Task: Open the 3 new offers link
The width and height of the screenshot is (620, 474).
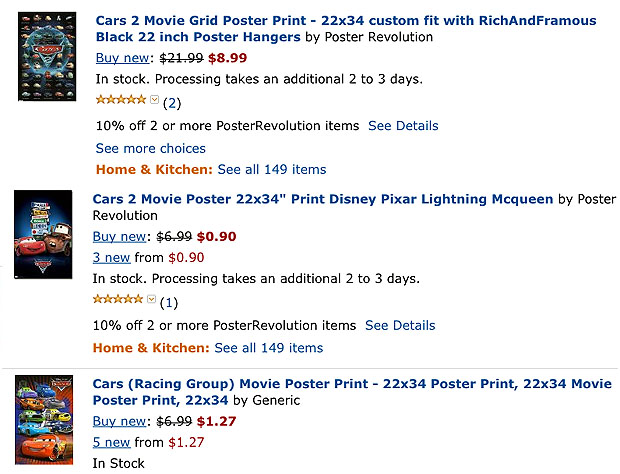Action: coord(112,258)
